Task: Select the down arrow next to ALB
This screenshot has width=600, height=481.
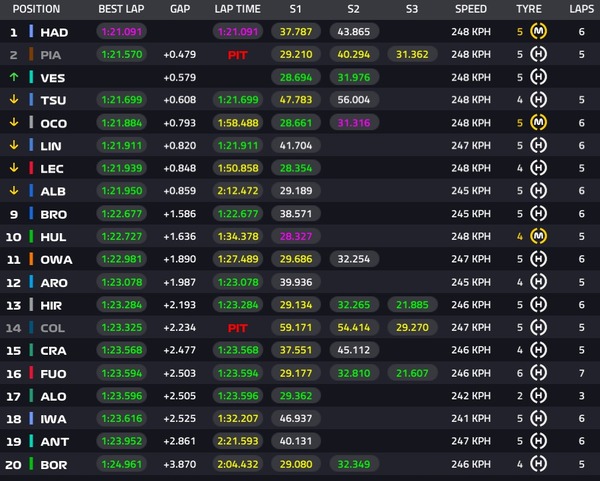Action: coord(13,191)
